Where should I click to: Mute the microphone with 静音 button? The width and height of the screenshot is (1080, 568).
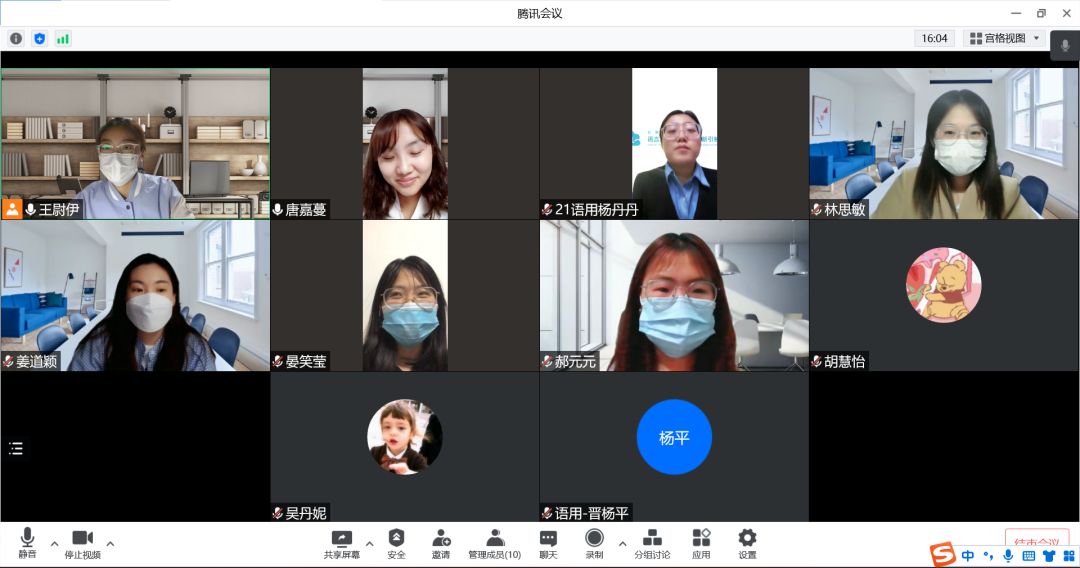coord(27,542)
